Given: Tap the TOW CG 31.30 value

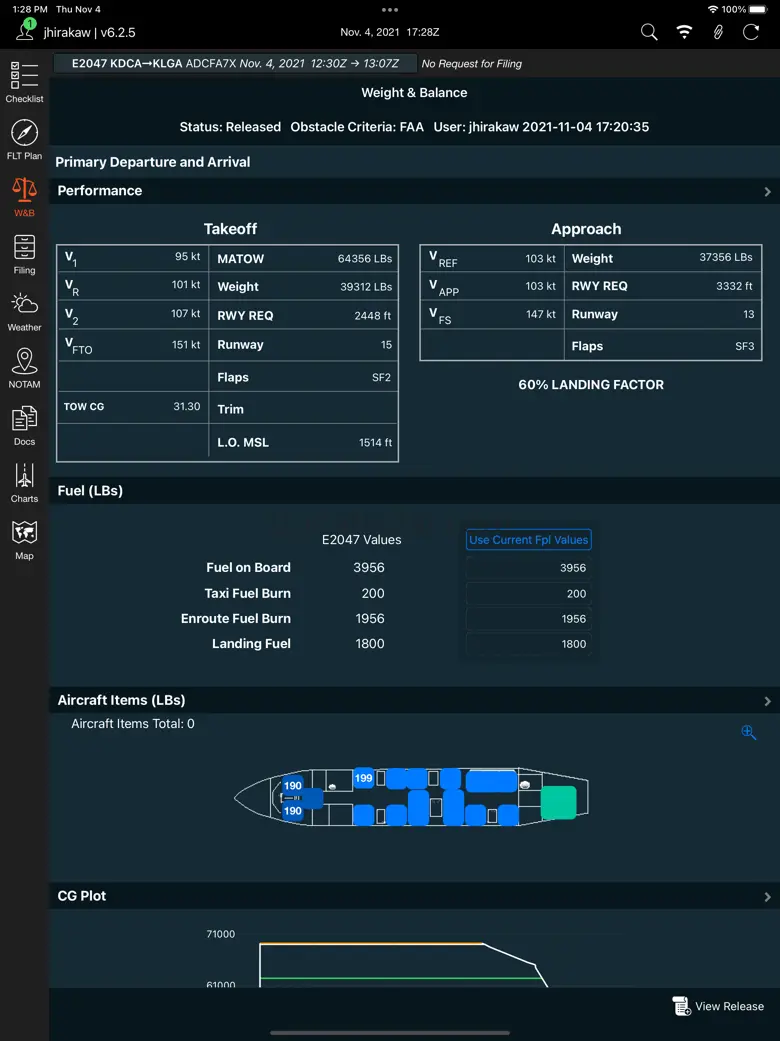Looking at the screenshot, I should click(187, 406).
